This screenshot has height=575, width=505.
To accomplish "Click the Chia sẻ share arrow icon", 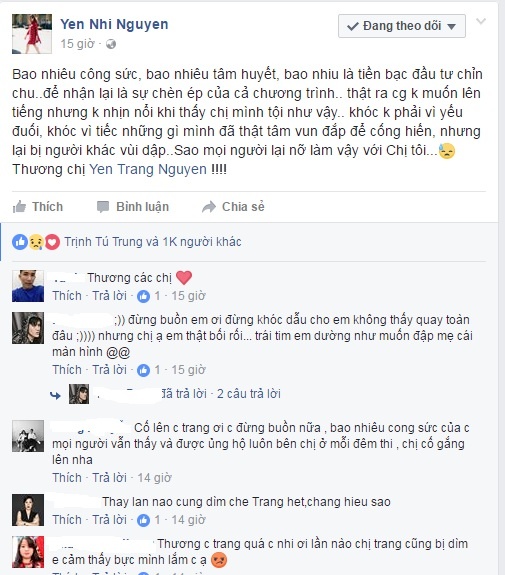I will pyautogui.click(x=209, y=207).
